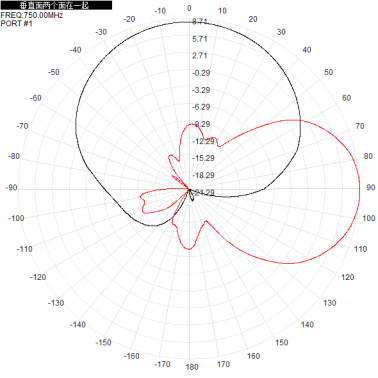Click the -160 degree angle label
This screenshot has height=378, width=378.
tap(132, 356)
